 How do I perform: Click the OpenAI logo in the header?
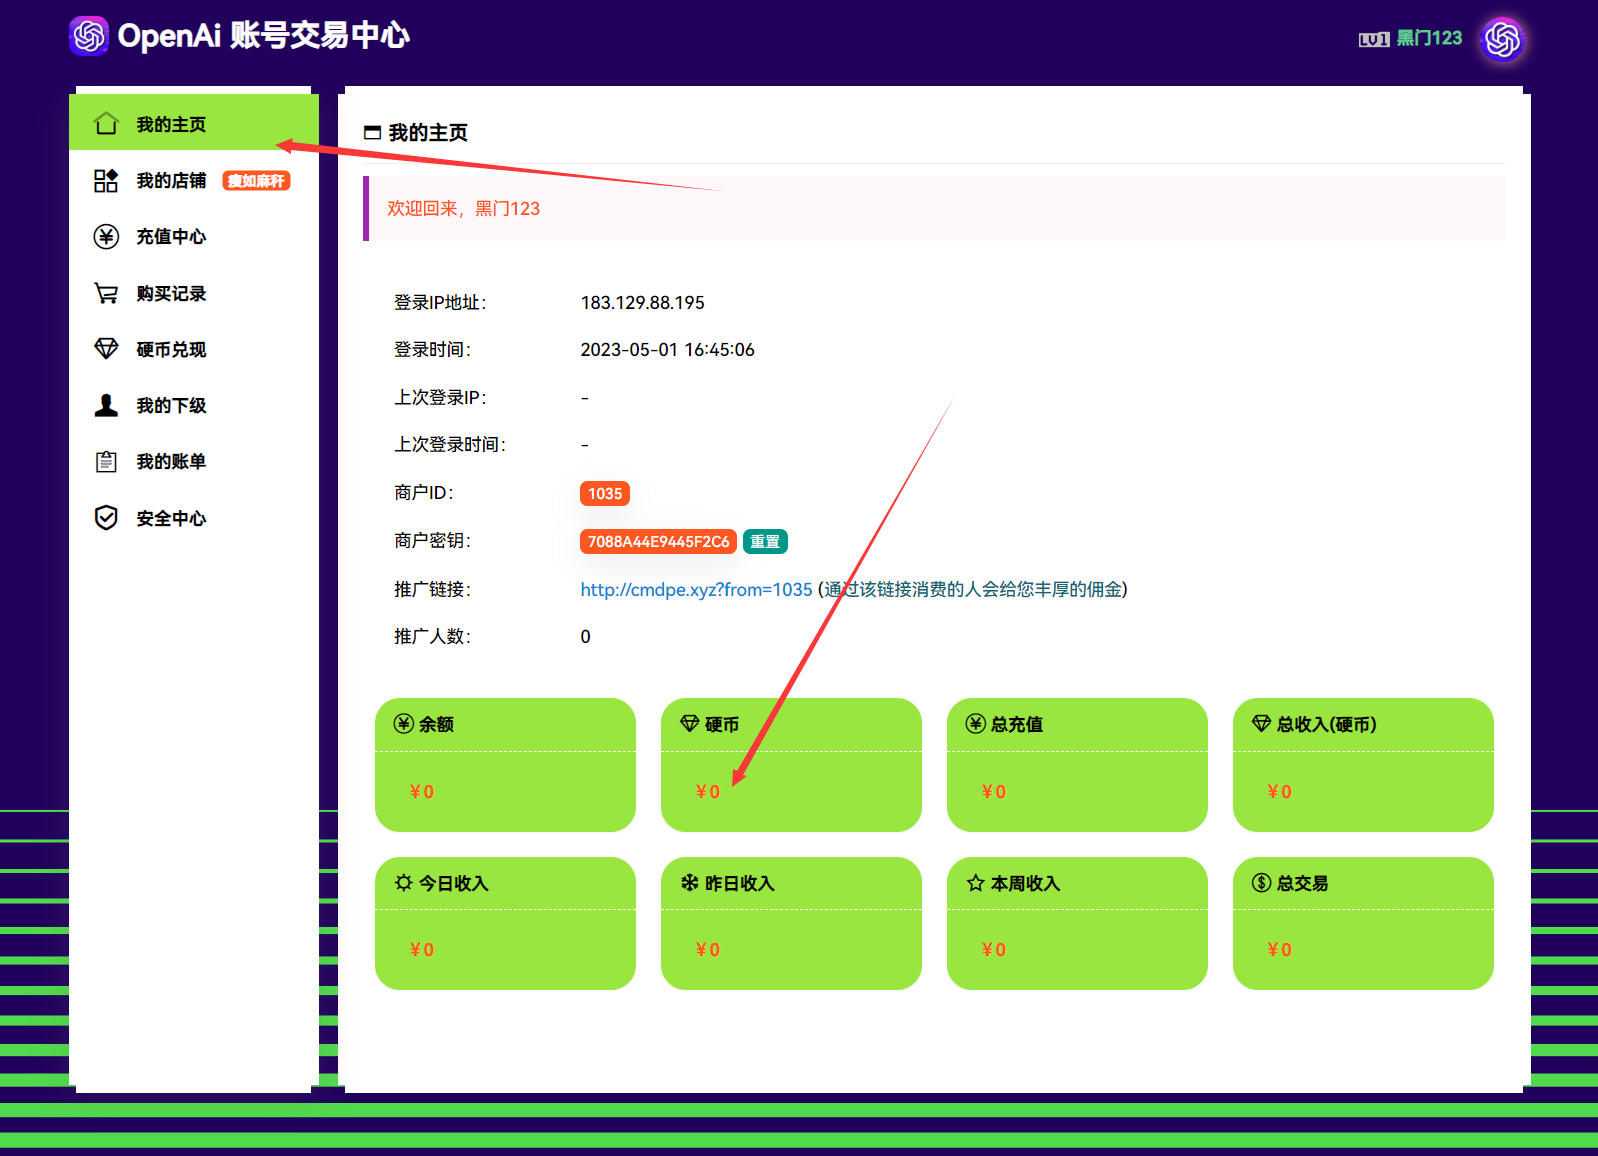[89, 36]
